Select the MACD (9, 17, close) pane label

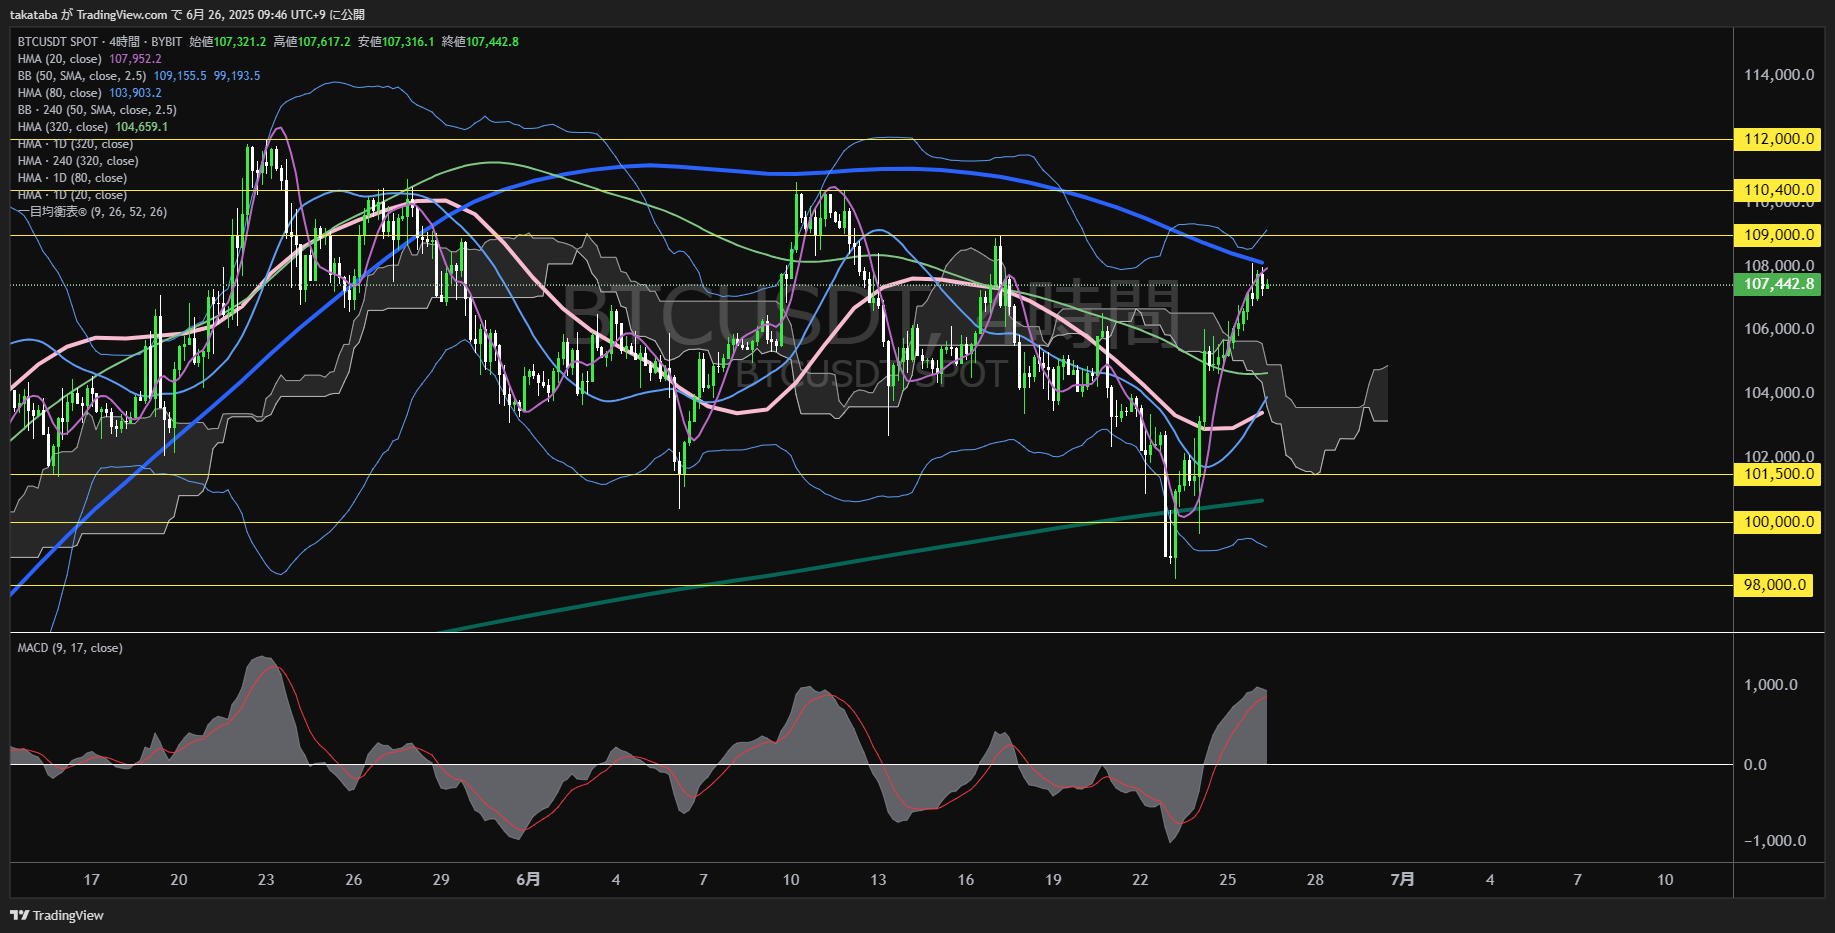70,648
